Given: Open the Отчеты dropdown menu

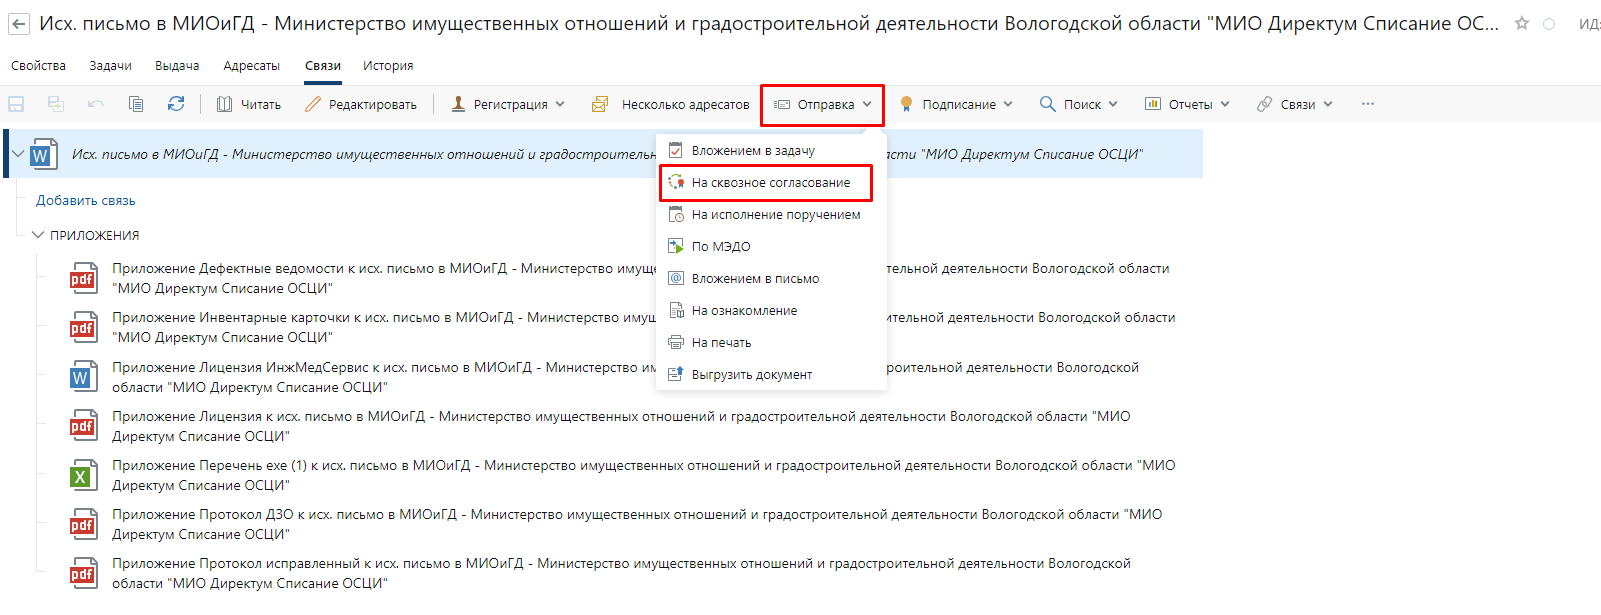Looking at the screenshot, I should coord(1187,104).
